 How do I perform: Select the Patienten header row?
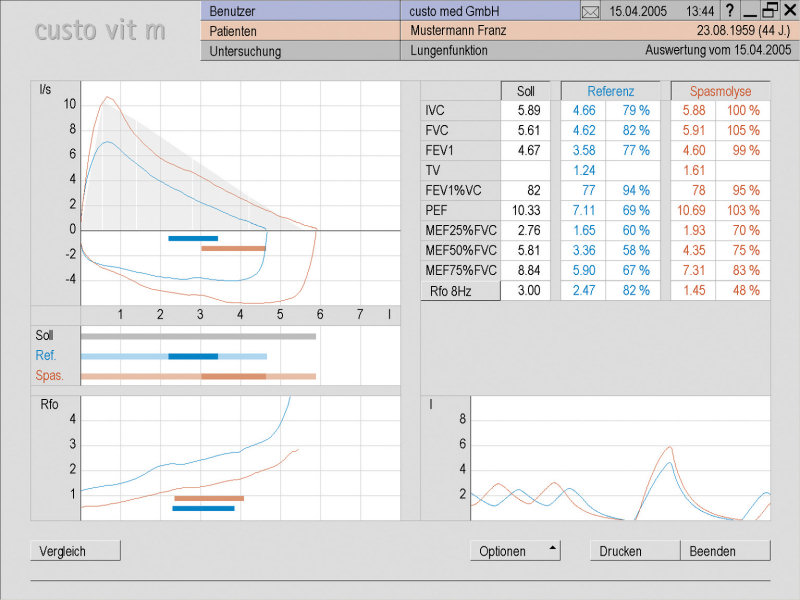coord(300,31)
